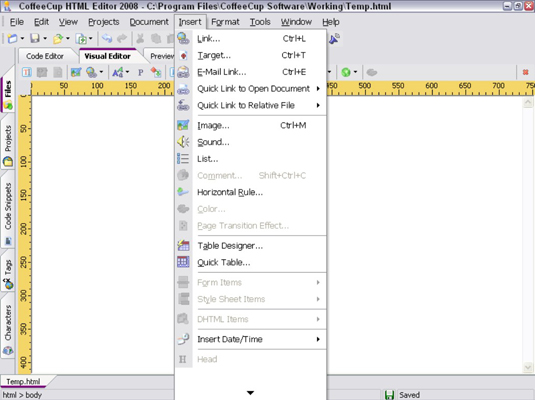Choose Link... from the Insert menu
The height and width of the screenshot is (400, 535).
(x=251, y=39)
